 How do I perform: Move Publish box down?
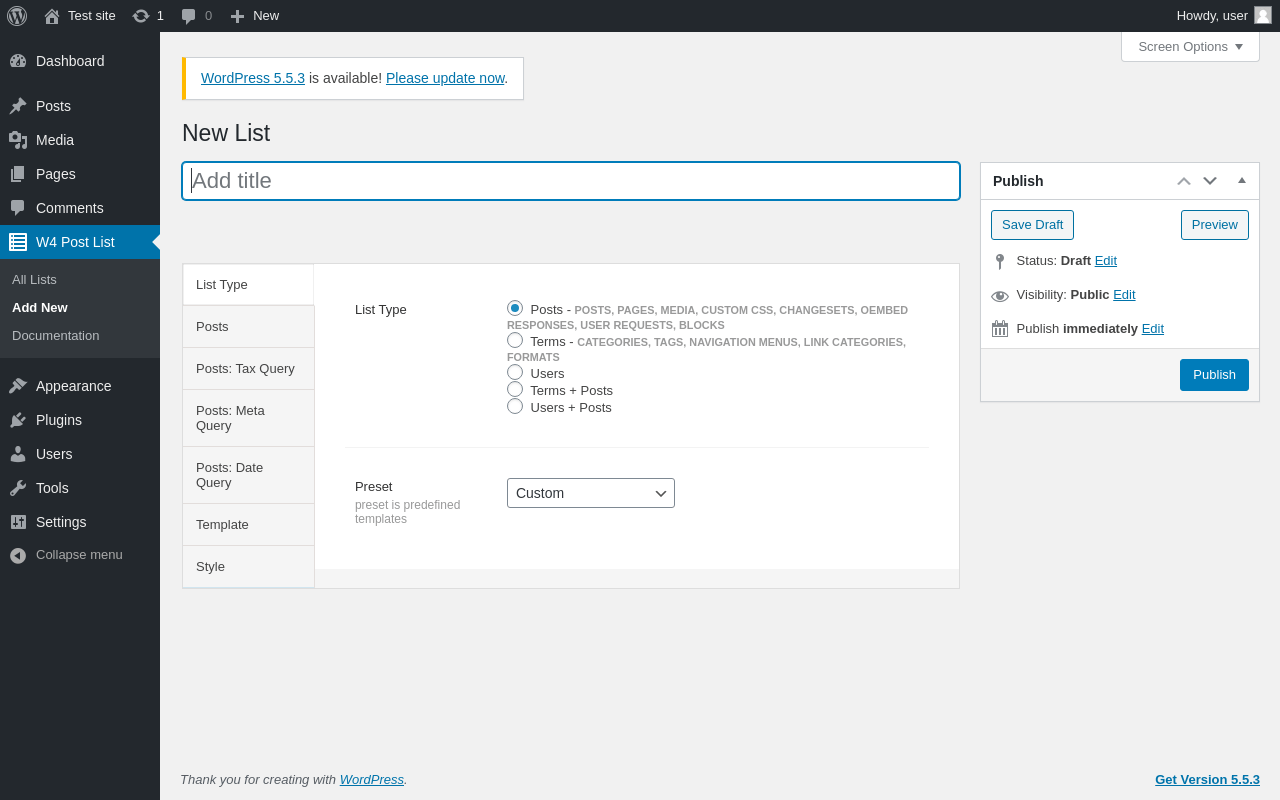(1210, 181)
